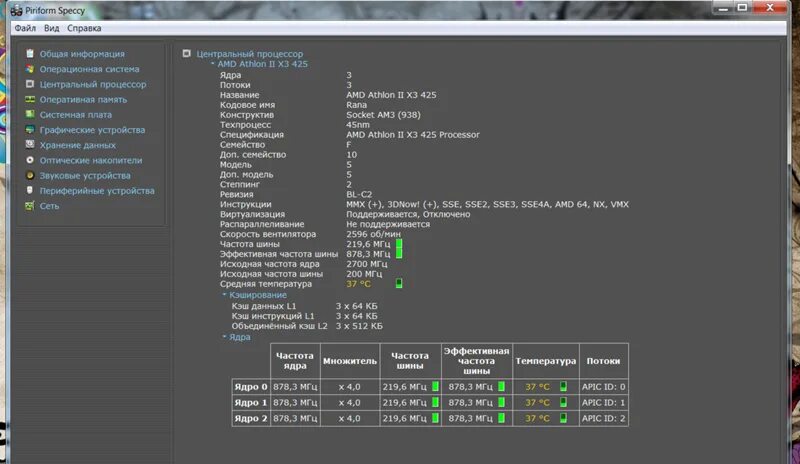Open the Вид menu
Image resolution: width=800 pixels, height=464 pixels.
point(52,28)
